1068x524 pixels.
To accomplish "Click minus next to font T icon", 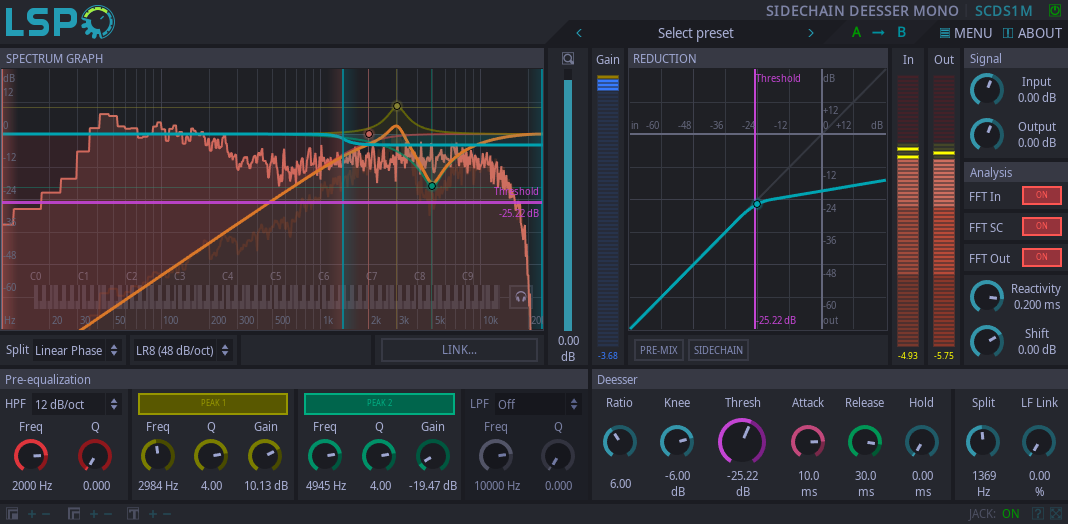I will pos(167,513).
